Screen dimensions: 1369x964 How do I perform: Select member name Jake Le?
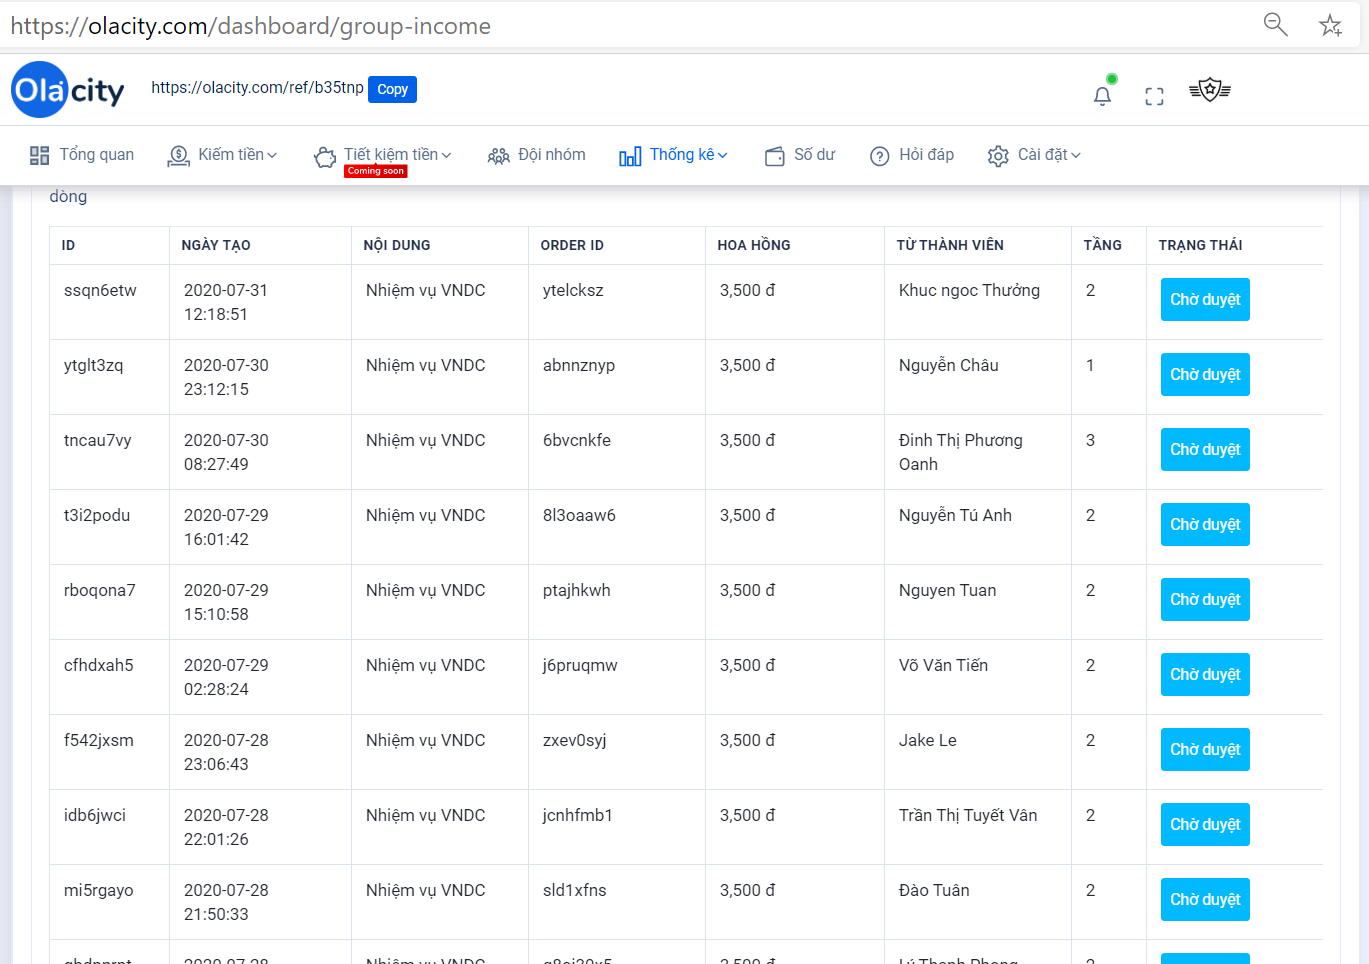click(927, 741)
